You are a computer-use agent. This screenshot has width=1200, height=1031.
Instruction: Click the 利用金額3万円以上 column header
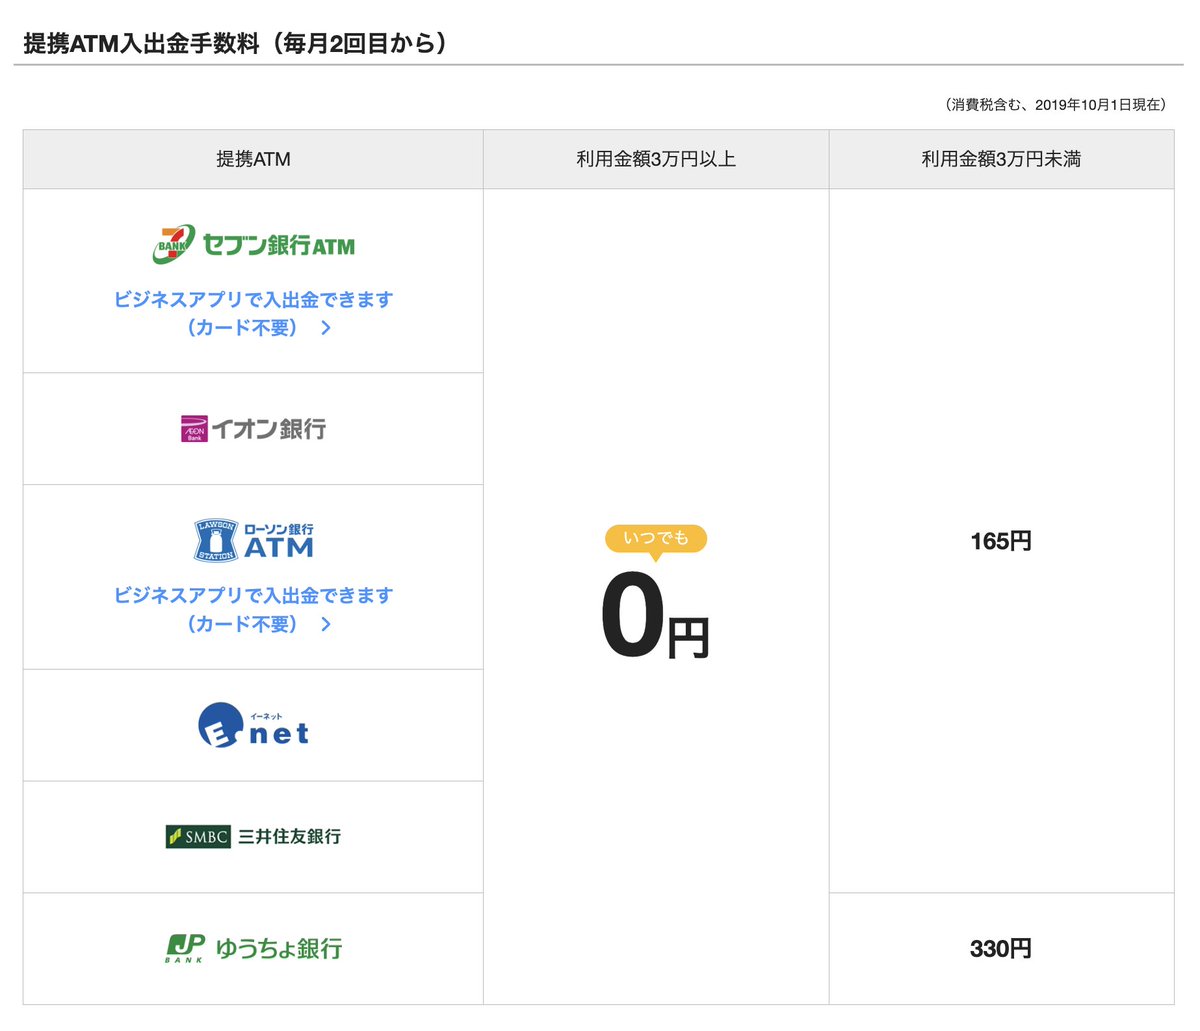pyautogui.click(x=656, y=159)
